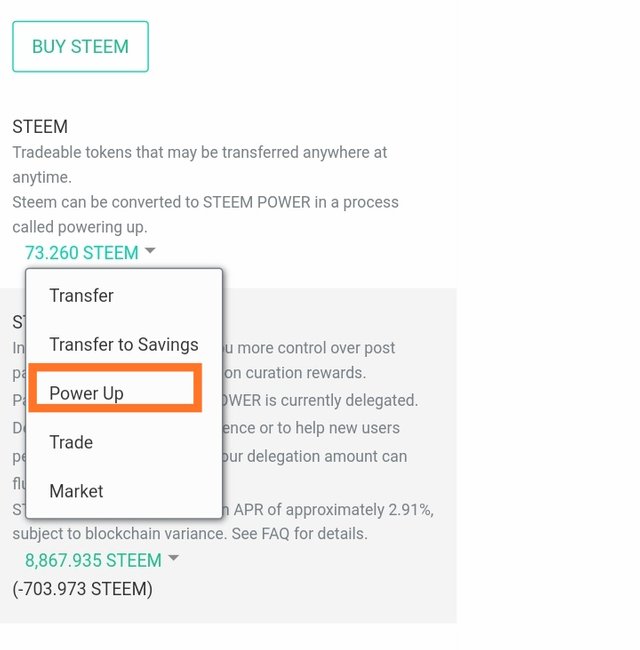Click the (-703.973 STEEM) delegated amount
This screenshot has width=640, height=650.
pos(82,589)
